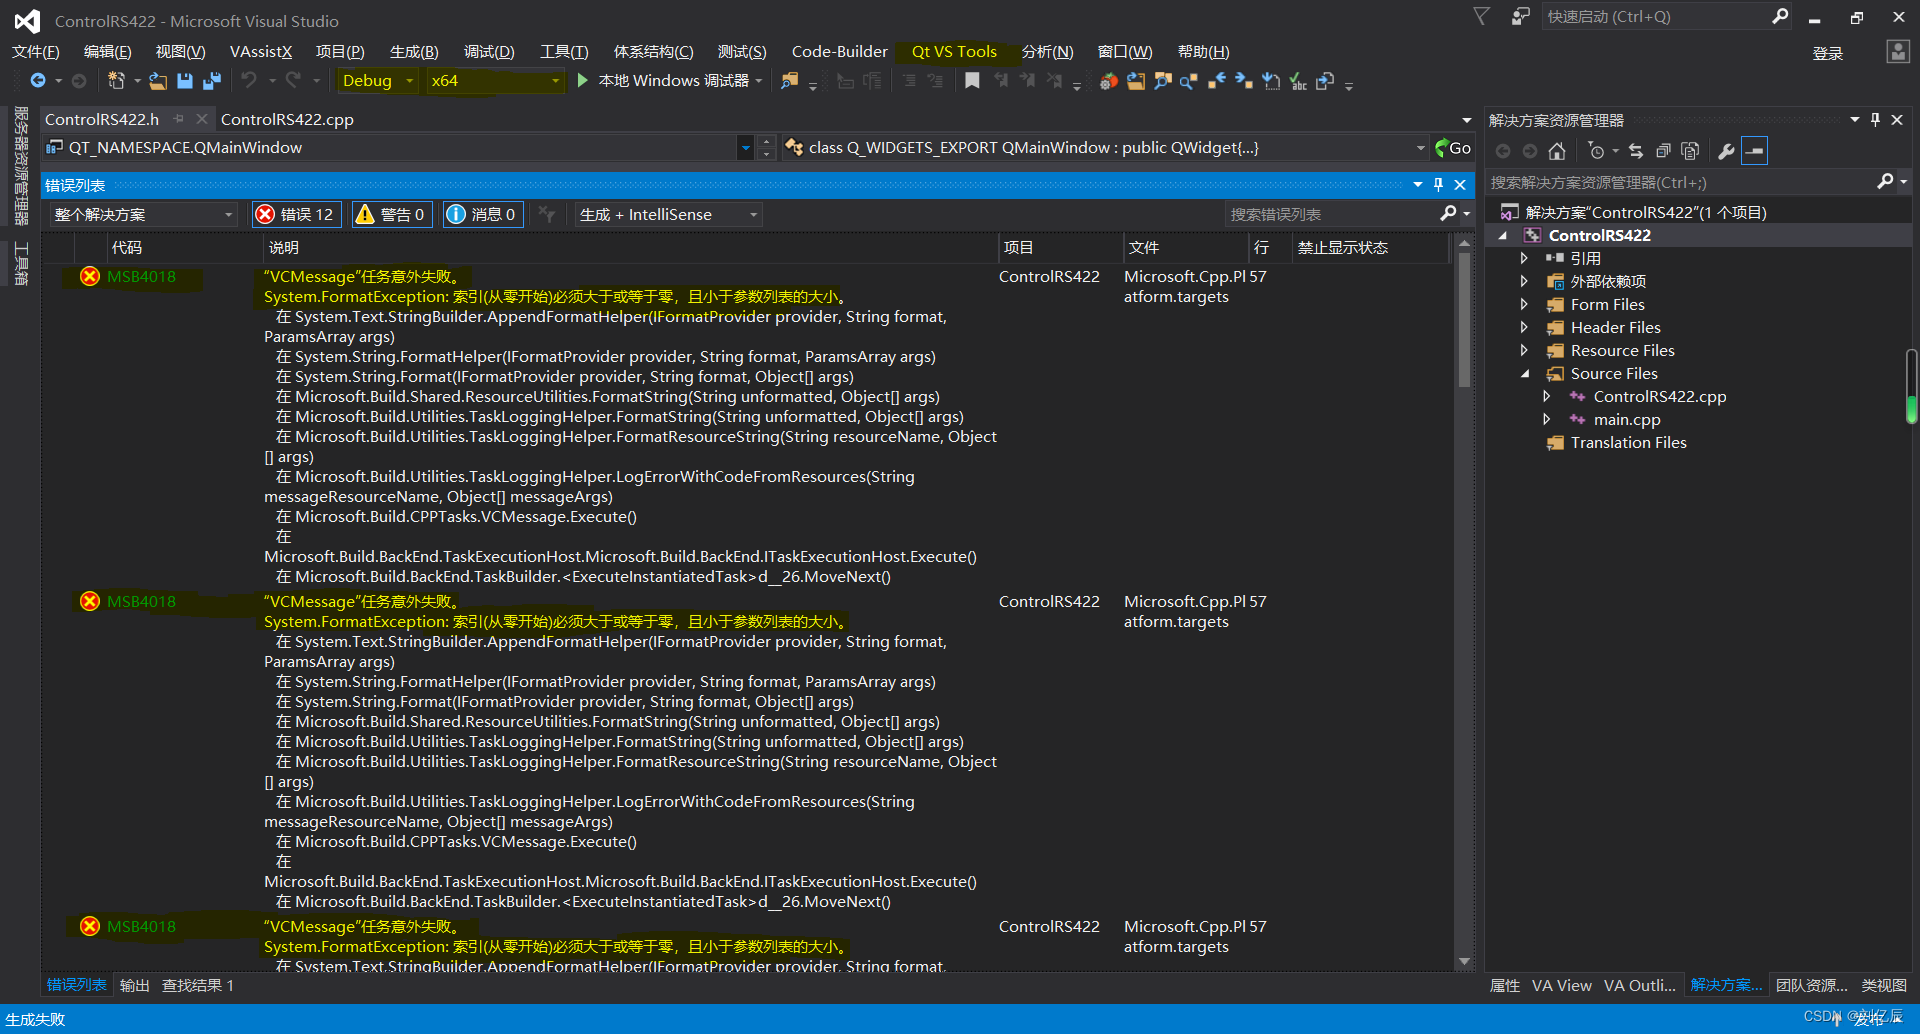
Task: Switch to the 输出 output tab
Action: 134,986
